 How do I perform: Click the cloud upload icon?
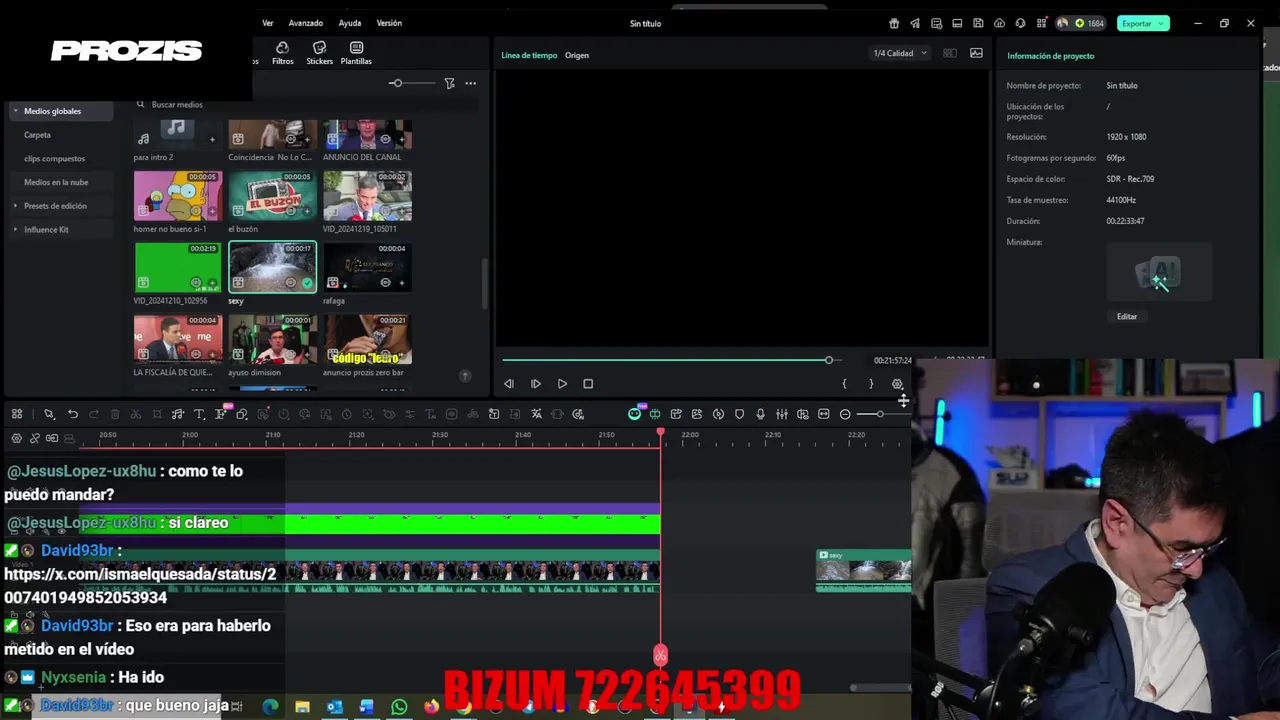point(999,23)
